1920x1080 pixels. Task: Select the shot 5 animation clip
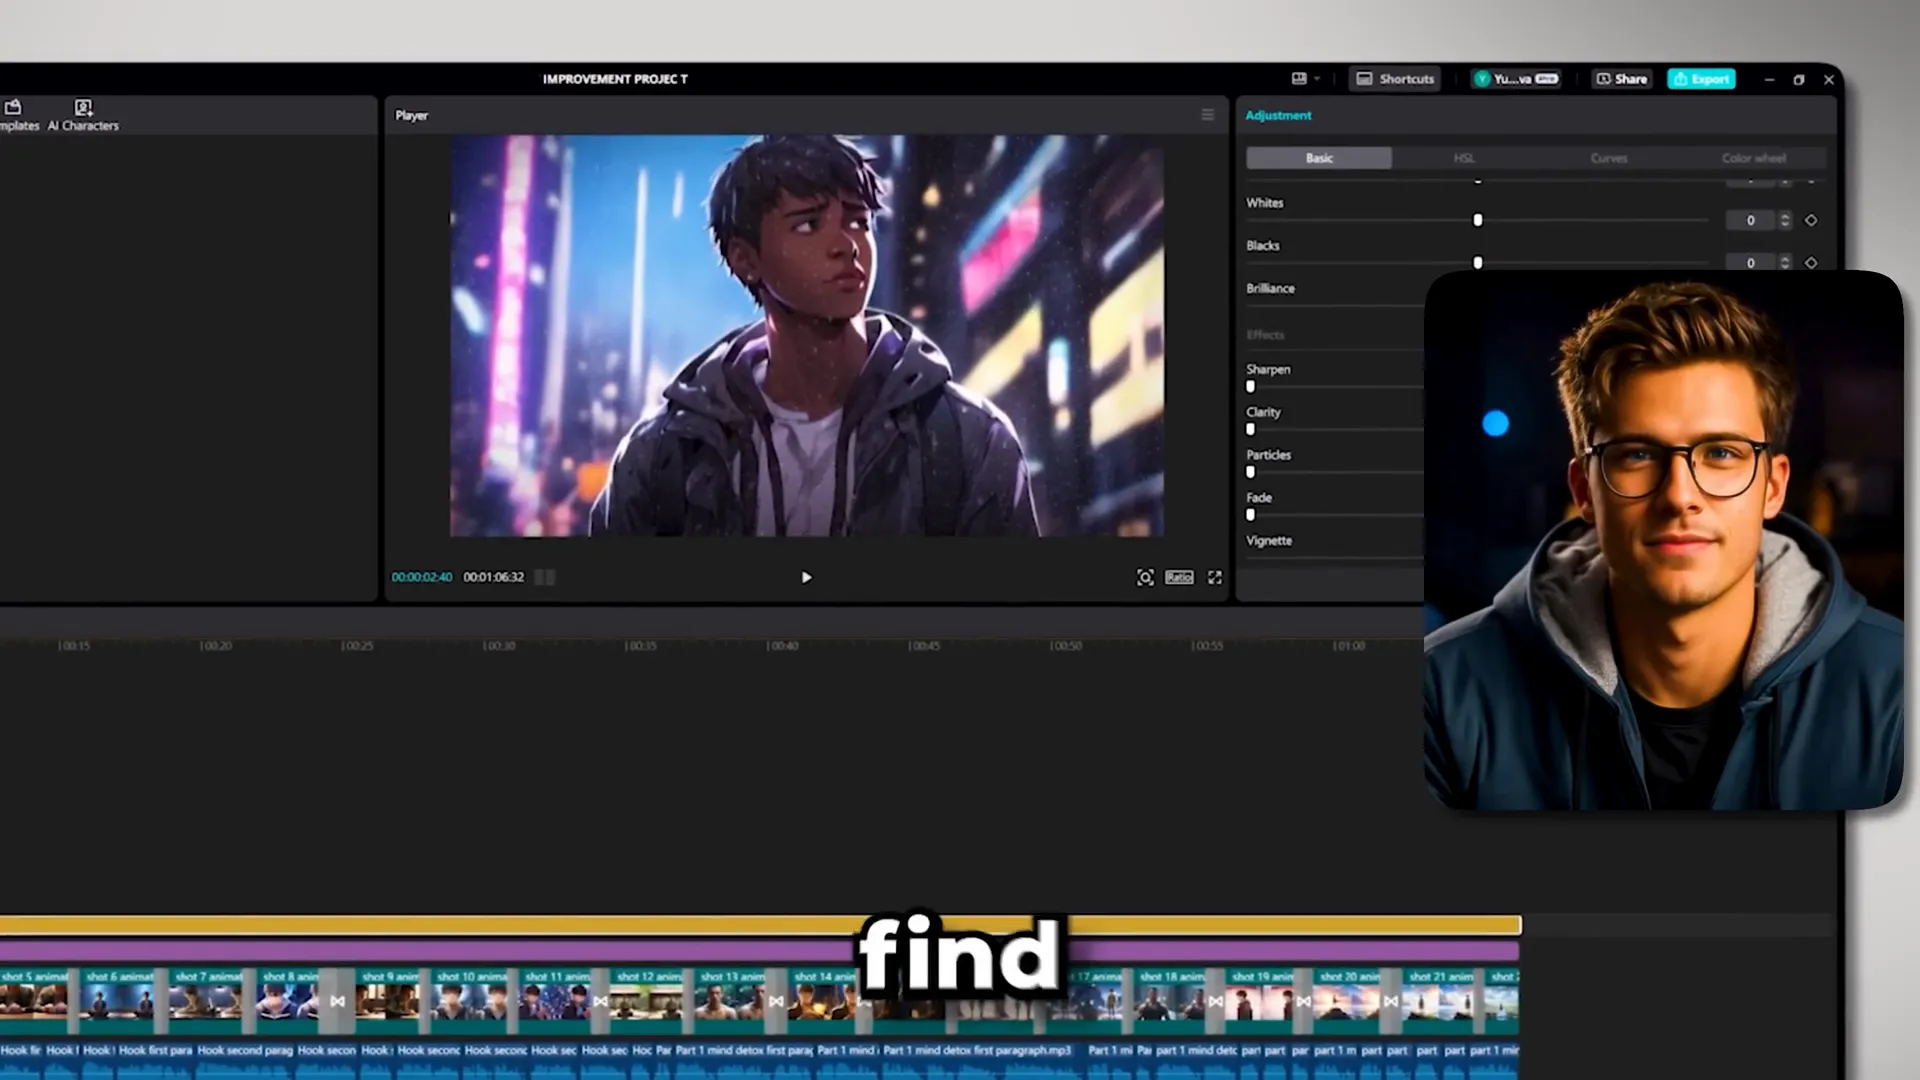point(34,1000)
